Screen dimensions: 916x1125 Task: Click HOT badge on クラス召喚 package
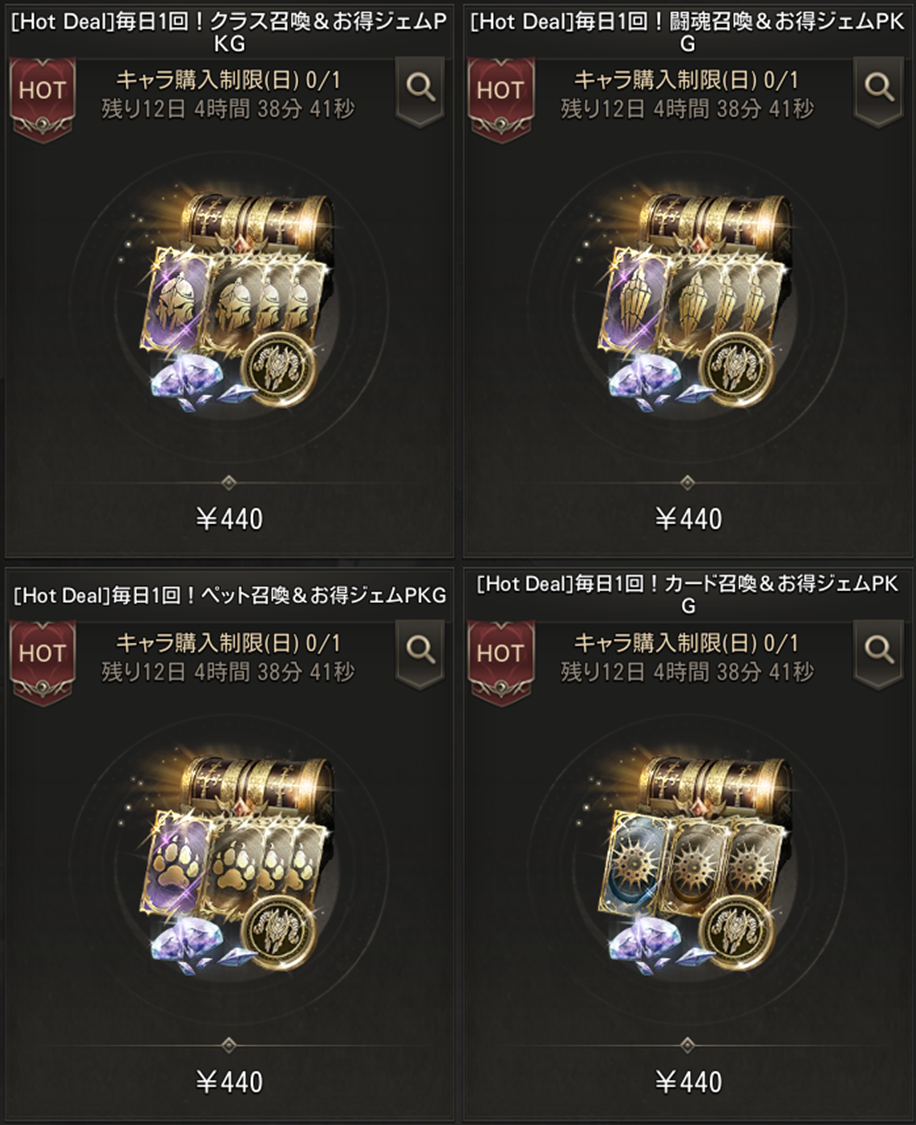(42, 99)
